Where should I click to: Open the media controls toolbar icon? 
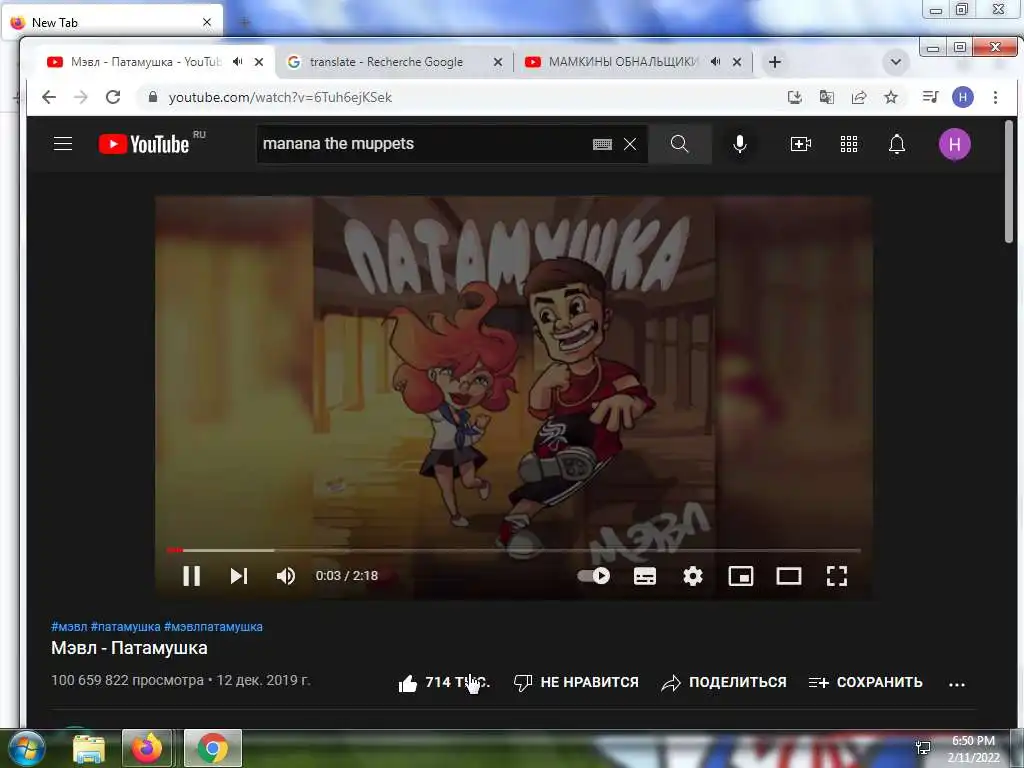pos(930,97)
